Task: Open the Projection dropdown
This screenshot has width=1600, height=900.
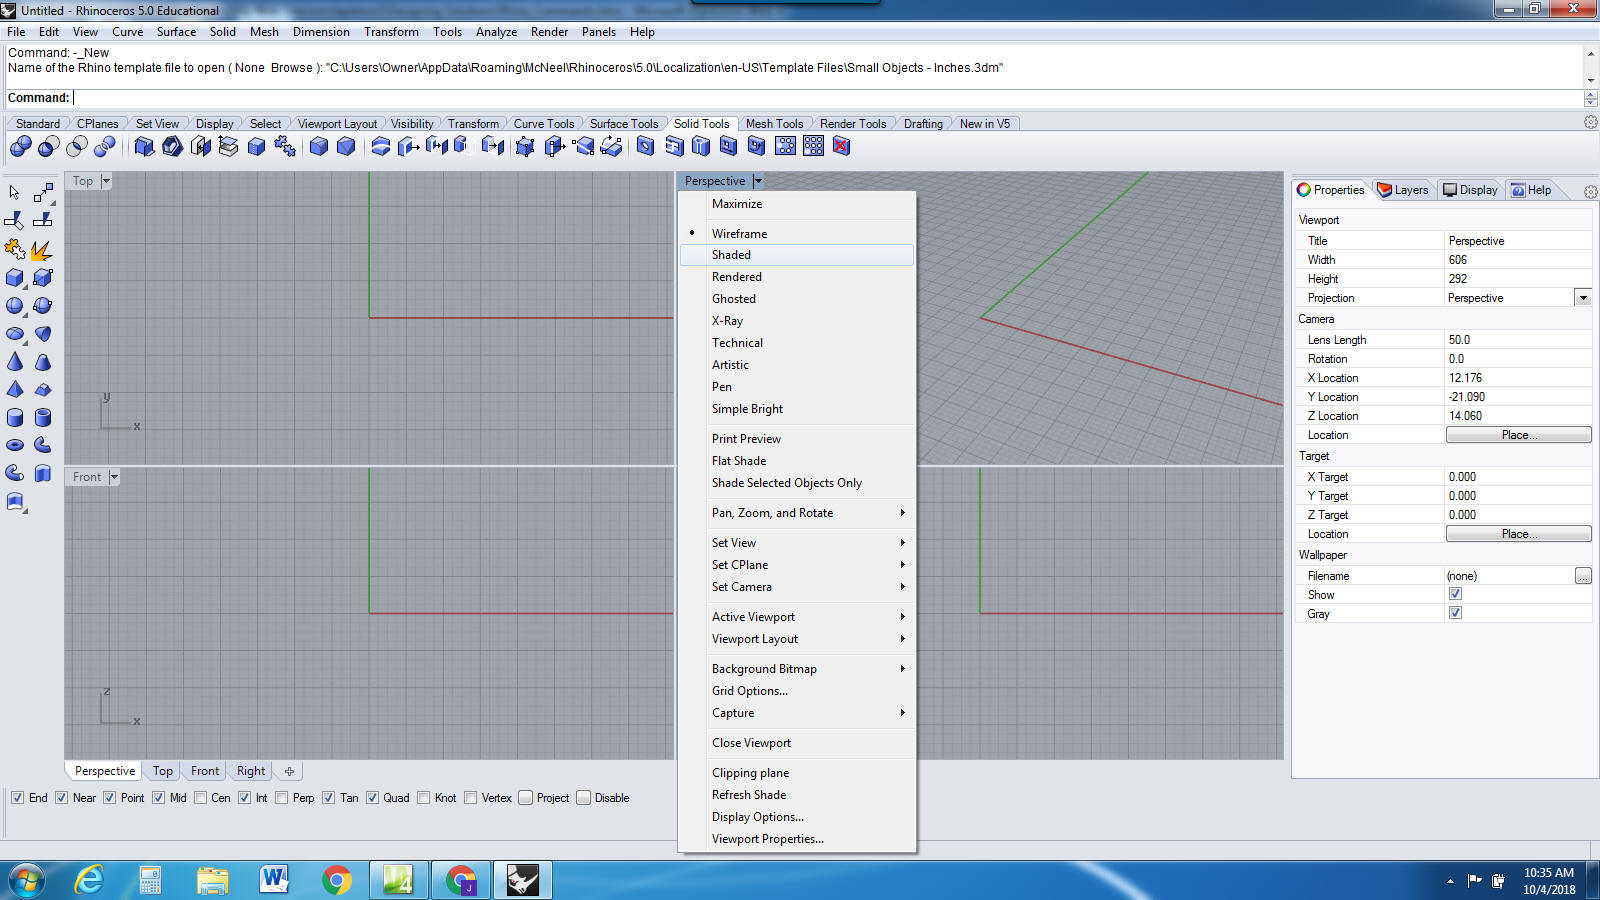Action: (1582, 298)
